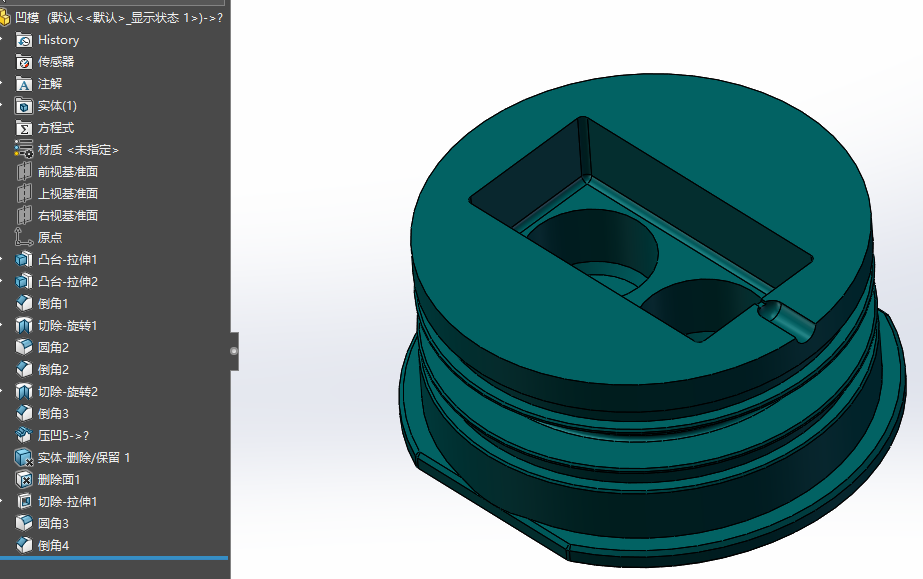The width and height of the screenshot is (923, 579).
Task: Click the feature panel collapse handle
Action: click(x=234, y=351)
